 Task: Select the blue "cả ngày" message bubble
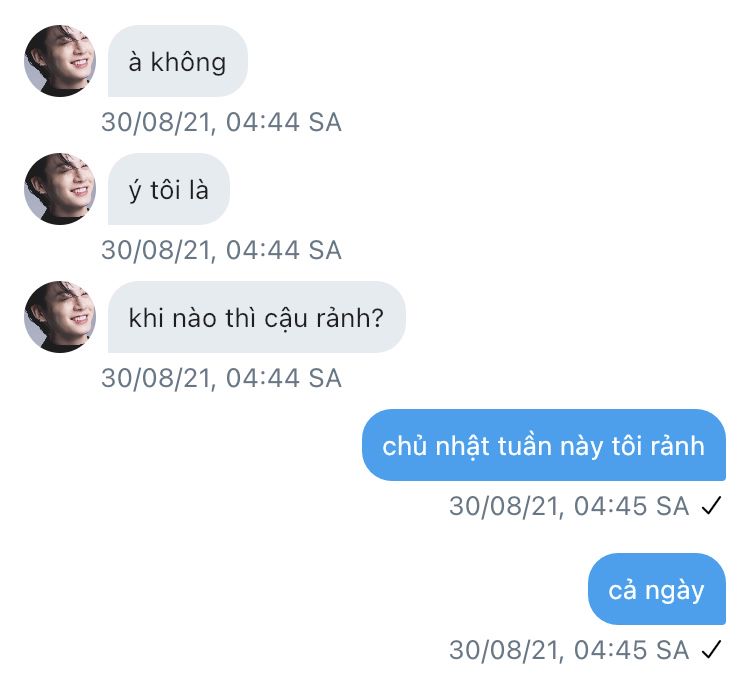pyautogui.click(x=656, y=590)
